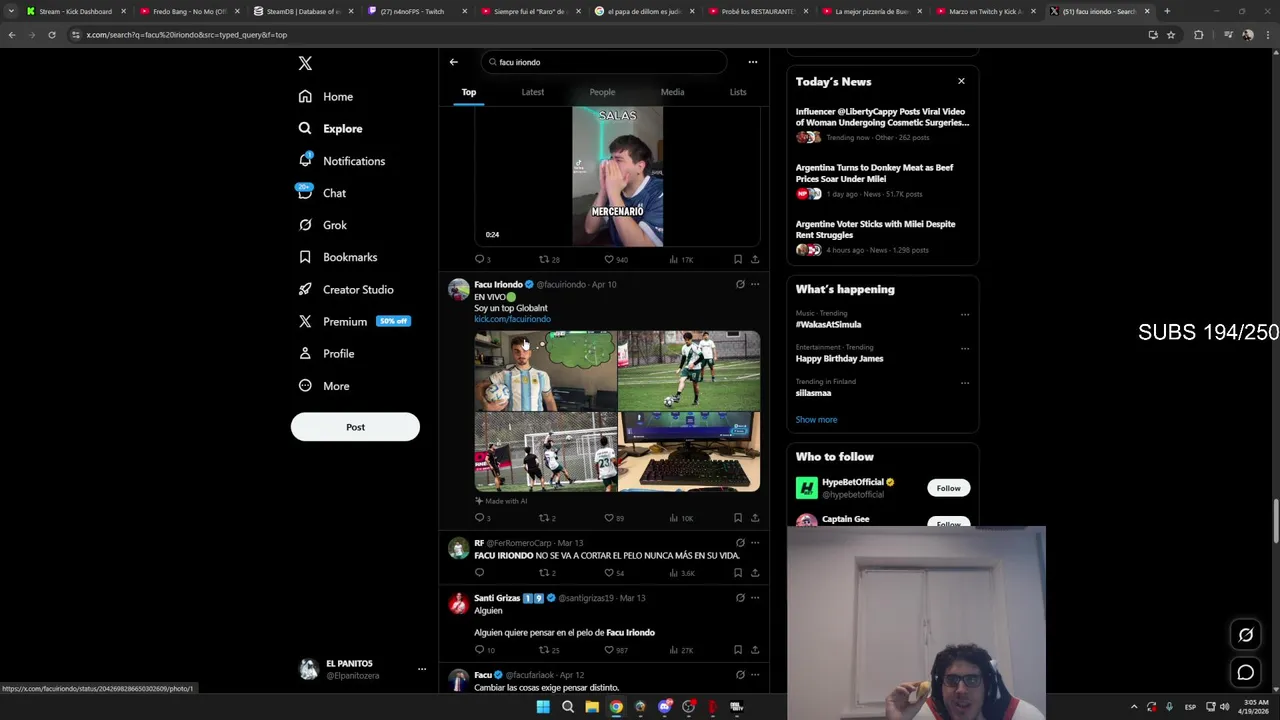The width and height of the screenshot is (1280, 720).
Task: Close the Today's News panel
Action: (961, 81)
